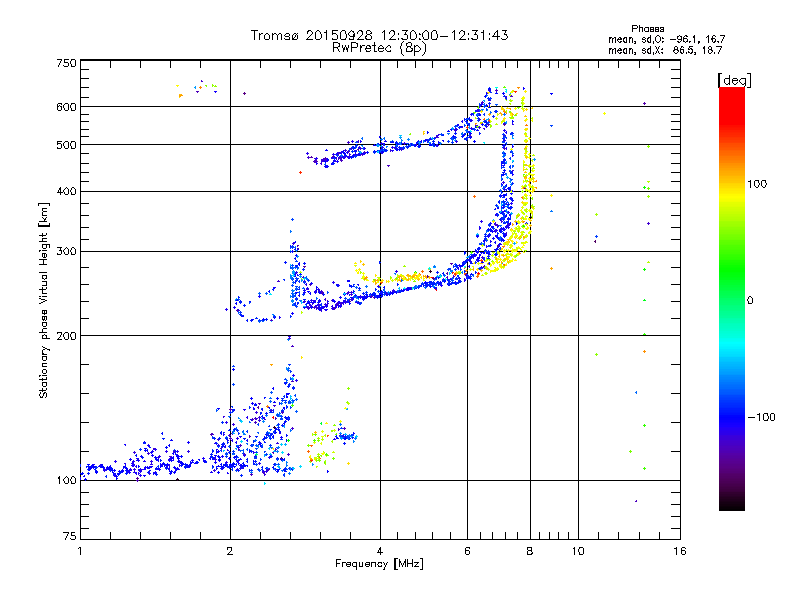The height and width of the screenshot is (600, 800).
Task: Click the plot title "Tromsø 20150928 12:30:00-12:31:43"
Action: 379,35
